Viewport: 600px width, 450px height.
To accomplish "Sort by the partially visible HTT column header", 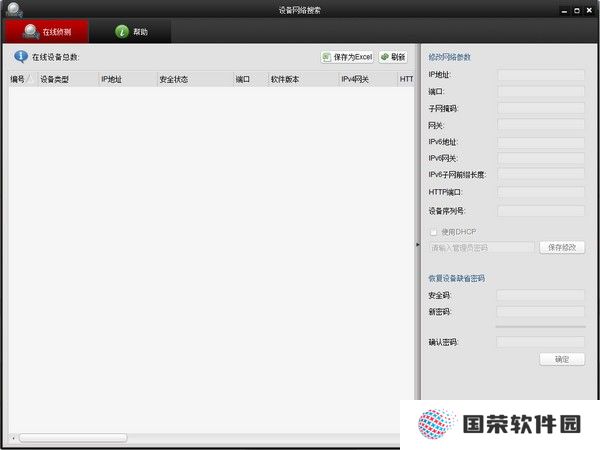I will [x=406, y=79].
